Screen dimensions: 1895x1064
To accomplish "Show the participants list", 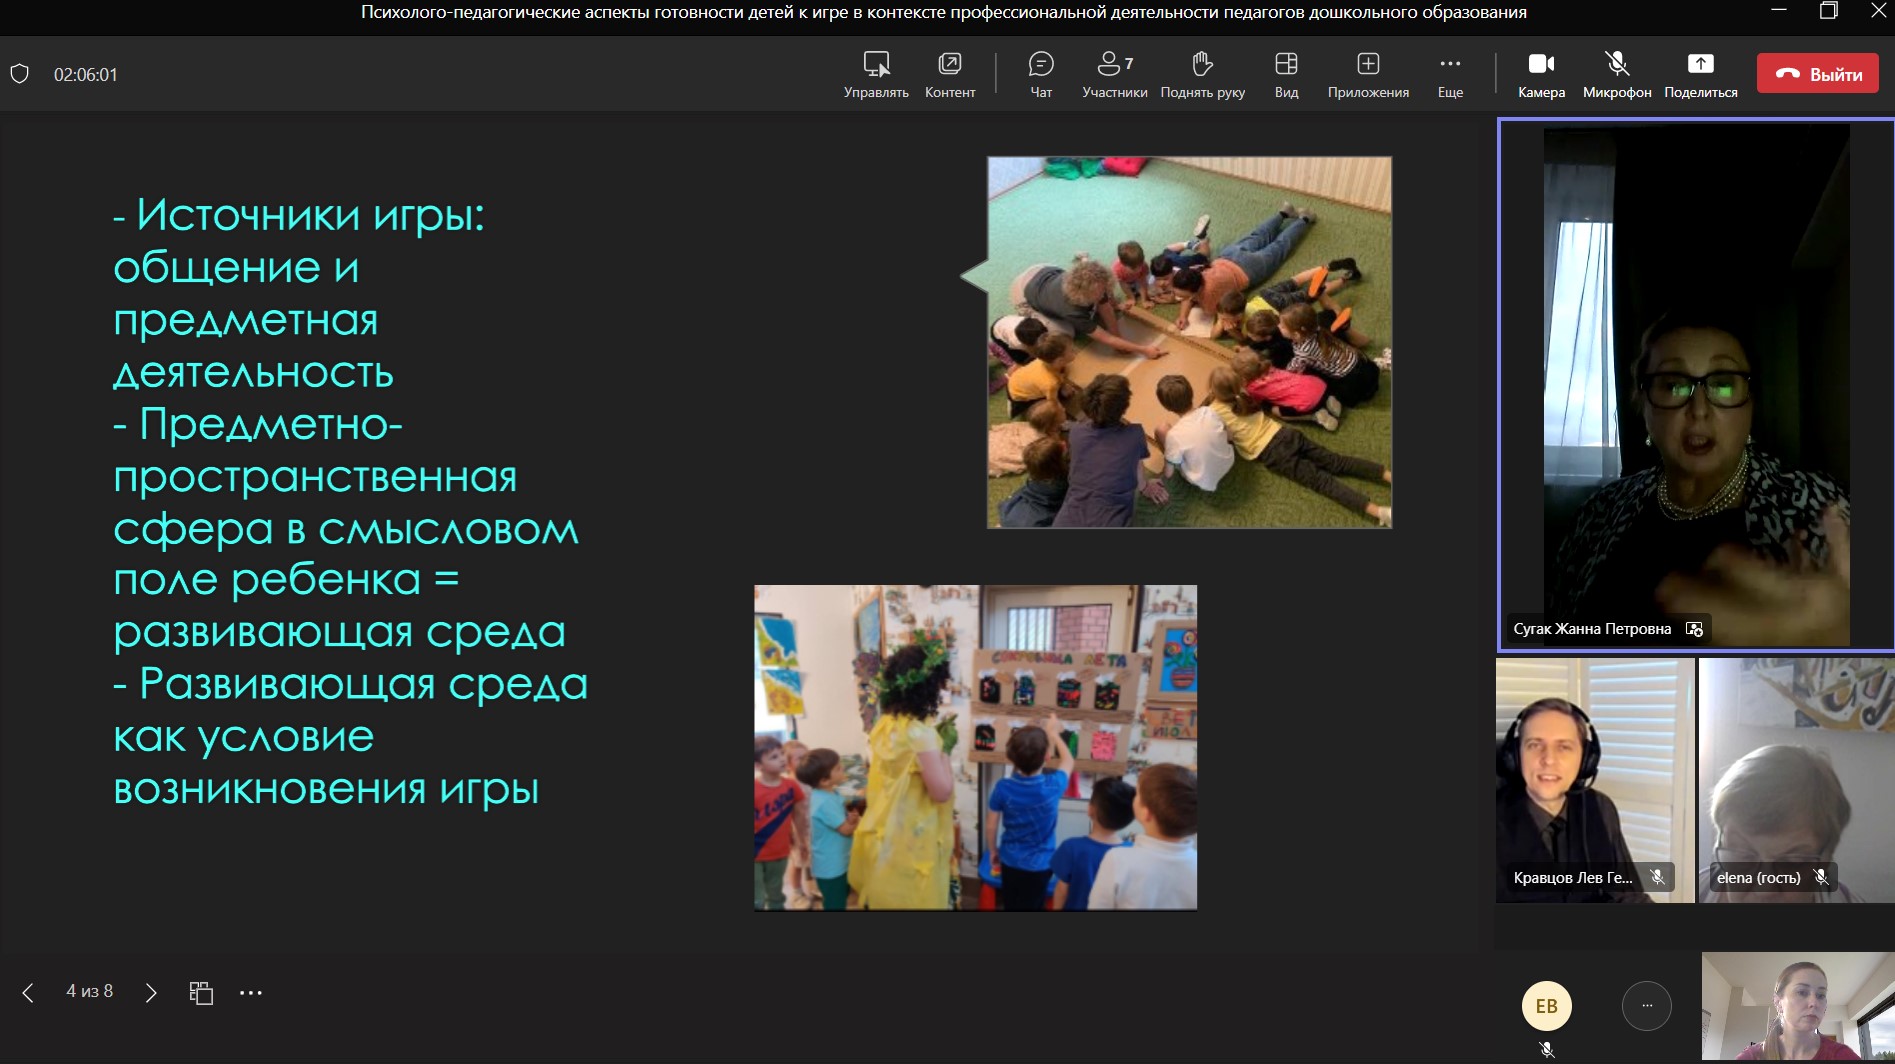I will click(1112, 73).
